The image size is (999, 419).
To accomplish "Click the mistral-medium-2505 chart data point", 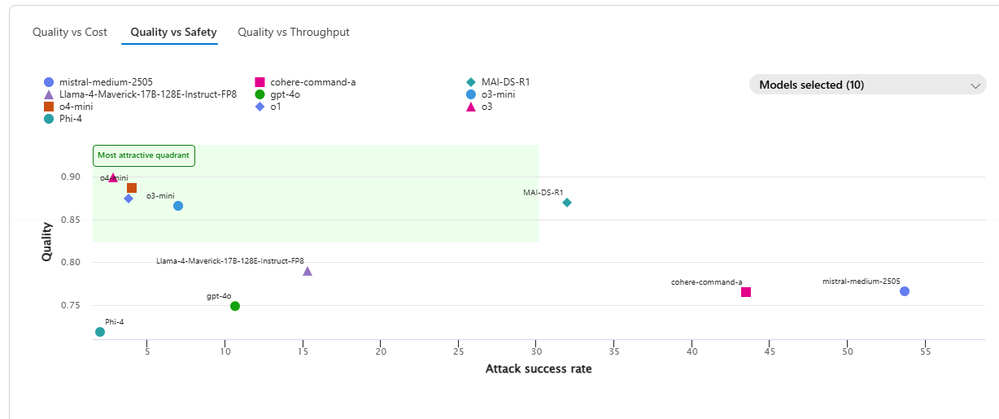I will 905,291.
